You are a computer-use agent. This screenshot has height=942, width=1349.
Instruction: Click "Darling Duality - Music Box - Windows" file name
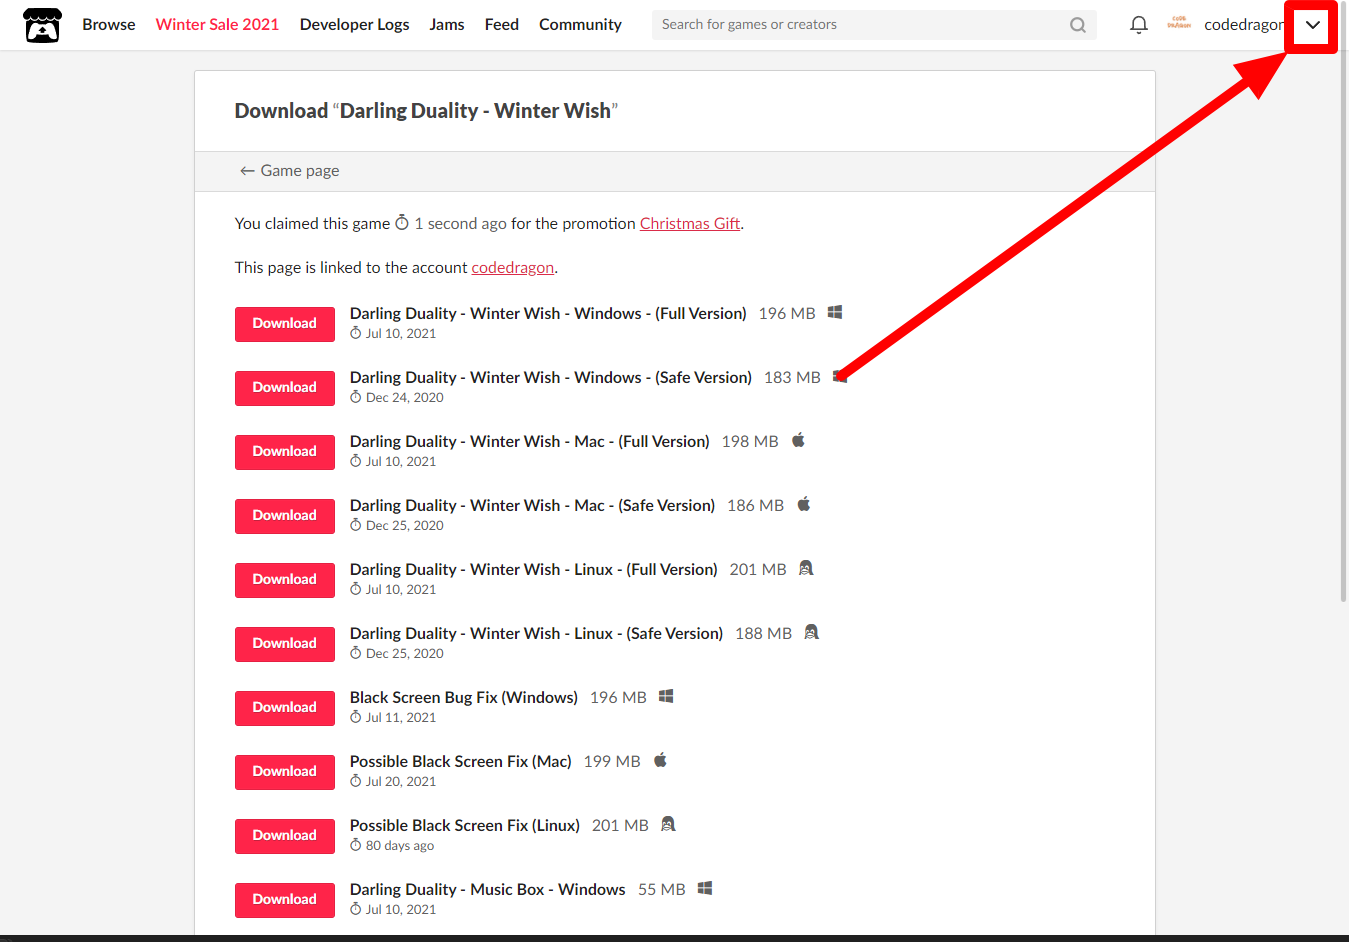pos(488,889)
